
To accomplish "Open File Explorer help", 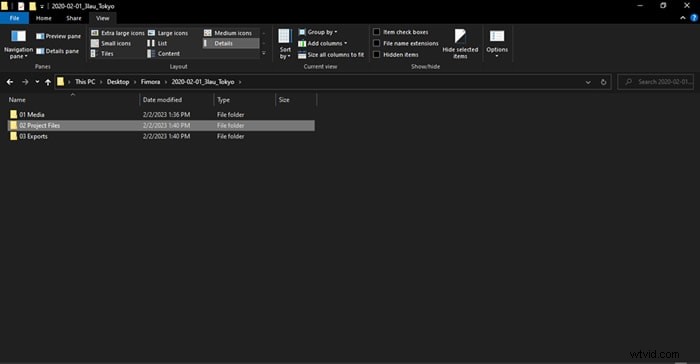I will pos(694,18).
